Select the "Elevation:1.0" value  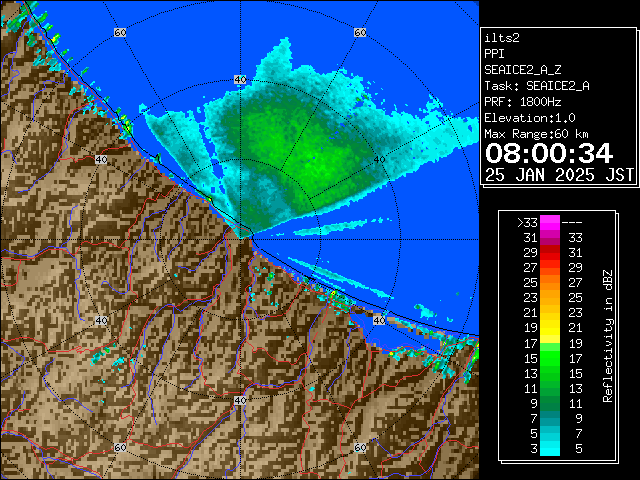530,118
